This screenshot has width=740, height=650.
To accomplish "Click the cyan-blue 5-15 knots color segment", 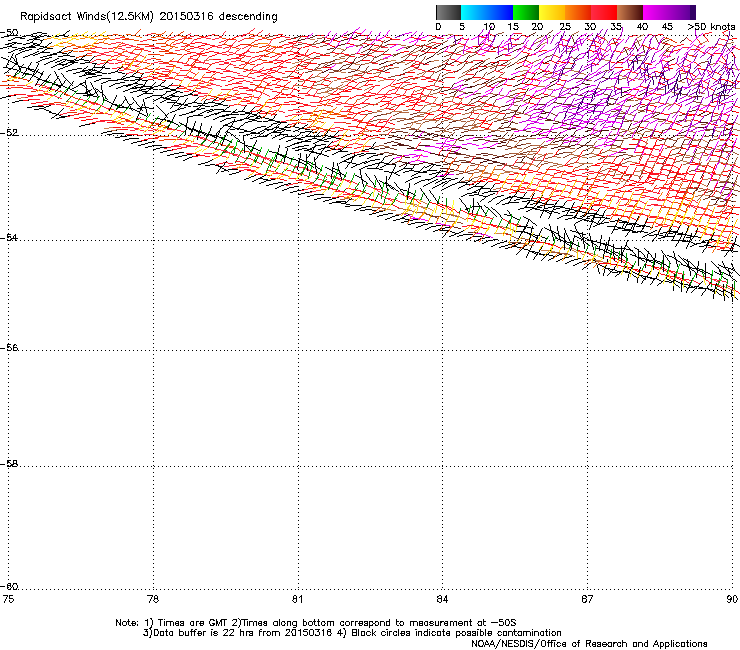I will click(x=487, y=12).
